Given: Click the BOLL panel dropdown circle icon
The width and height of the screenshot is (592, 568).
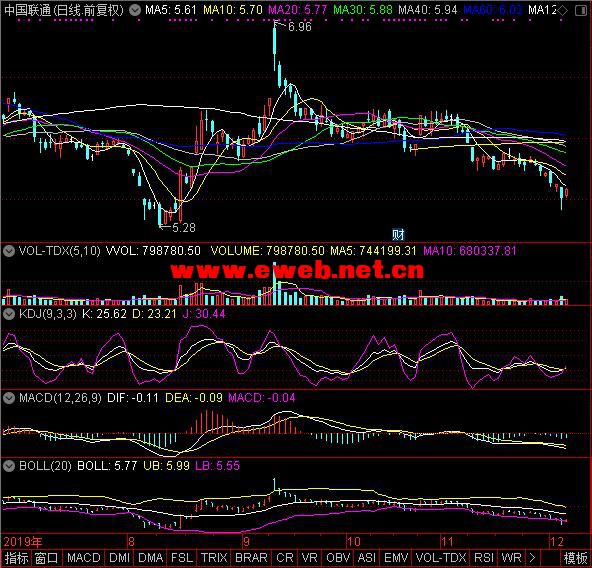Looking at the screenshot, I should 9,466.
